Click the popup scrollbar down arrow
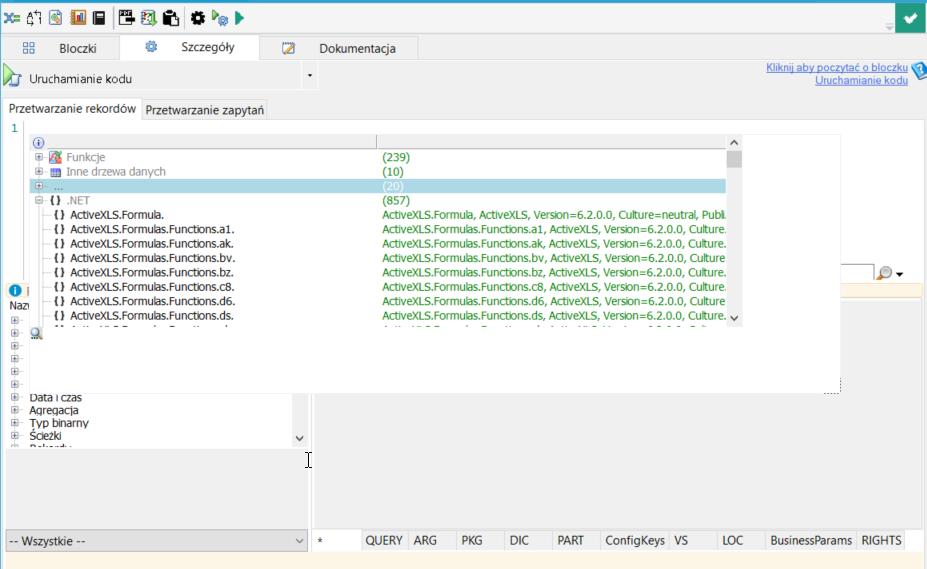This screenshot has width=927, height=569. click(x=734, y=318)
